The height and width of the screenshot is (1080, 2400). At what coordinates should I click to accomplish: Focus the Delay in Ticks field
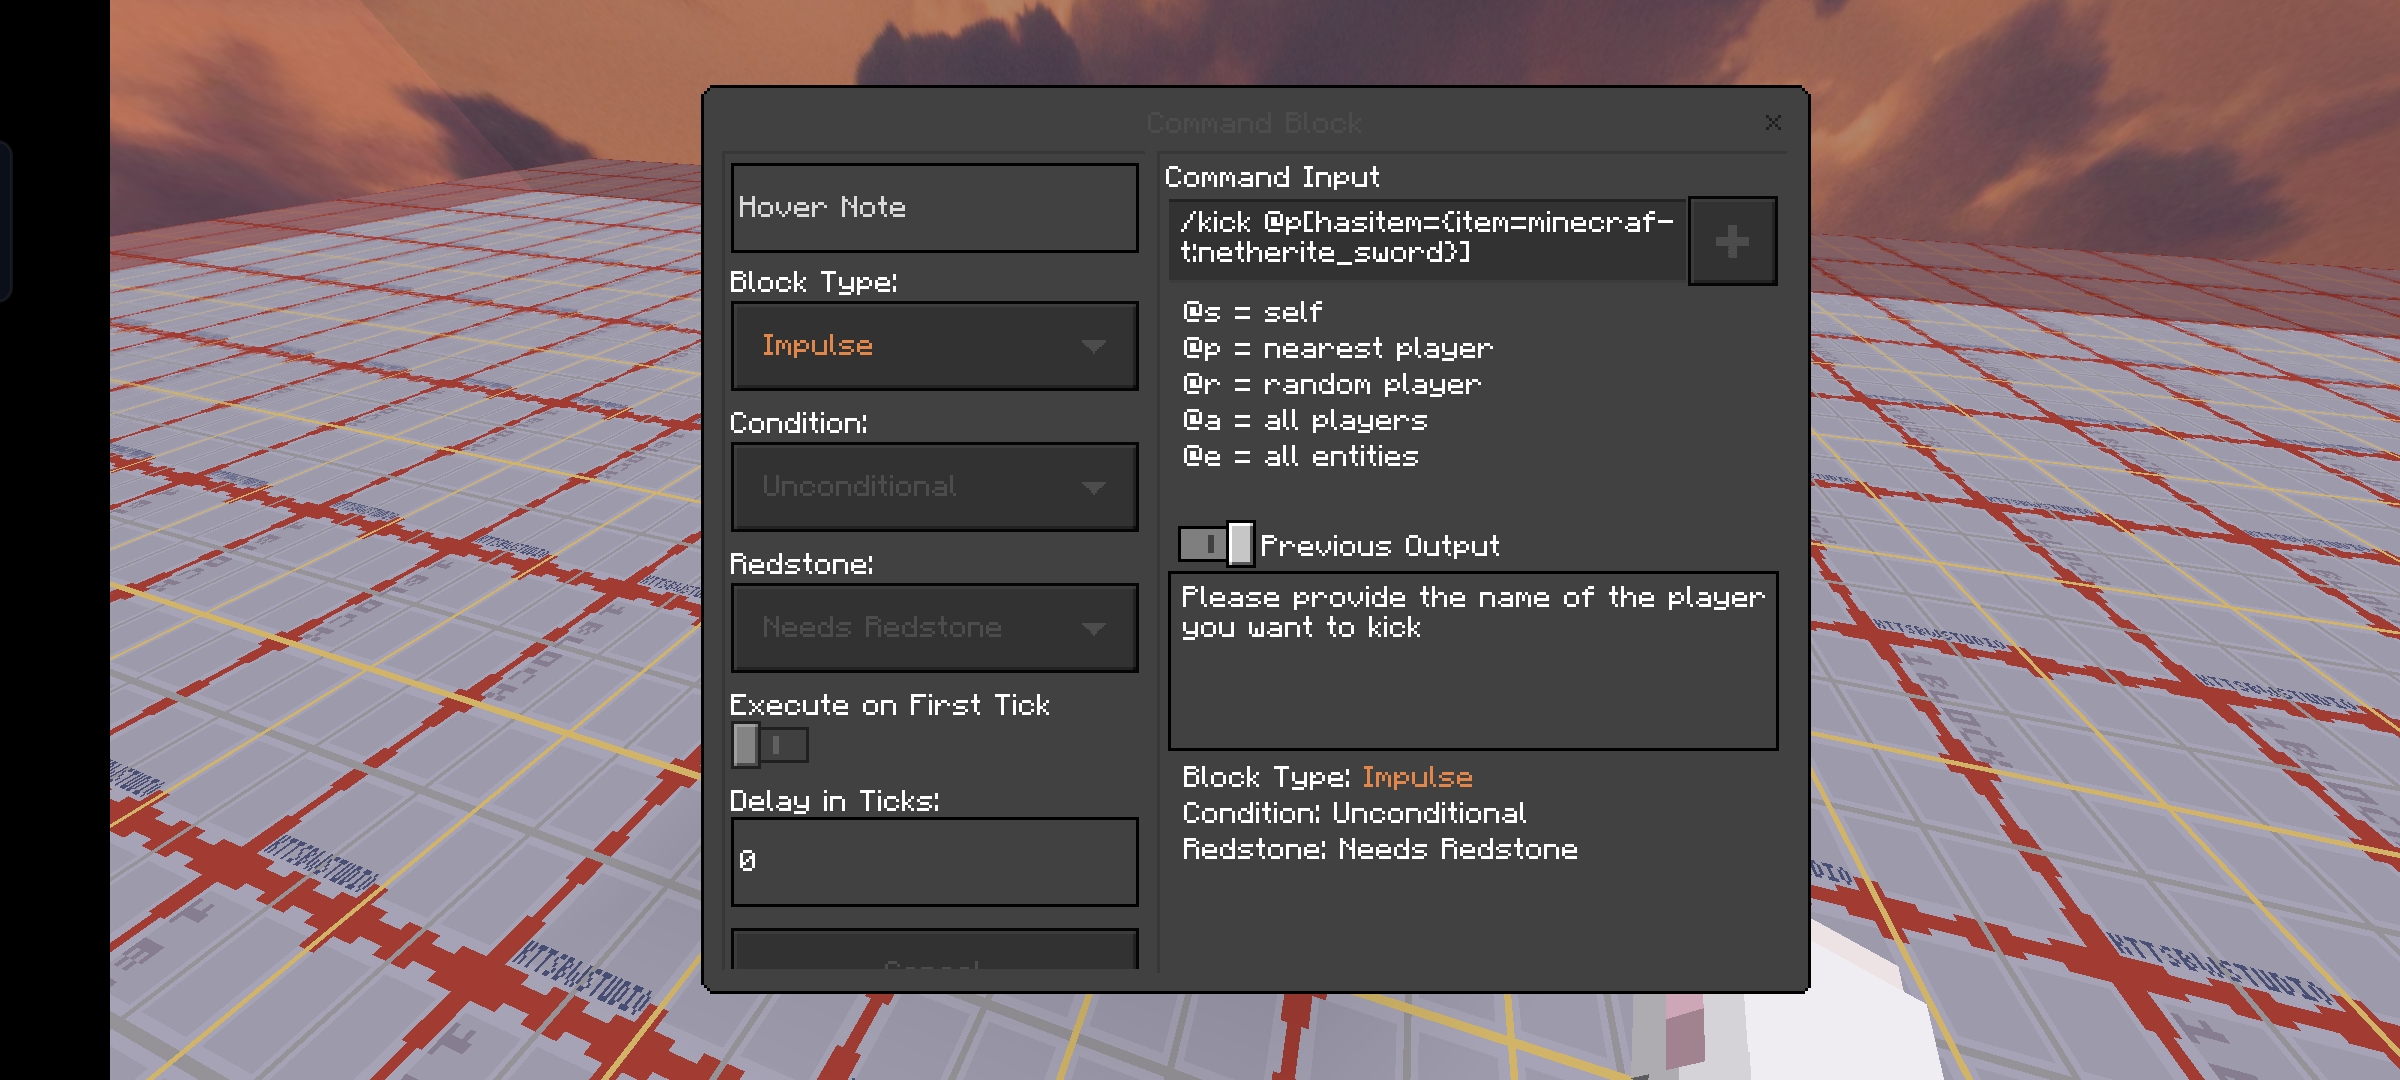coord(934,861)
